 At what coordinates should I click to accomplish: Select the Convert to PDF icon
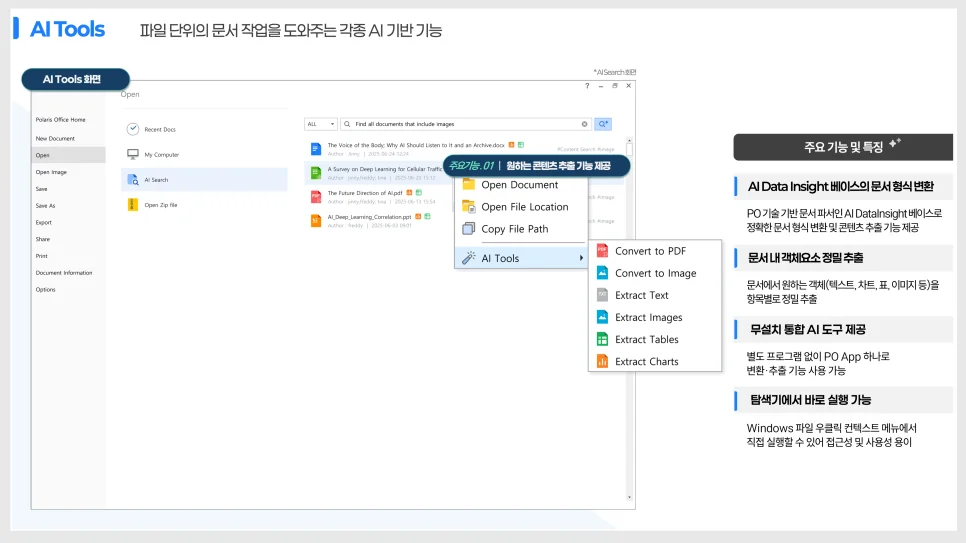click(603, 251)
